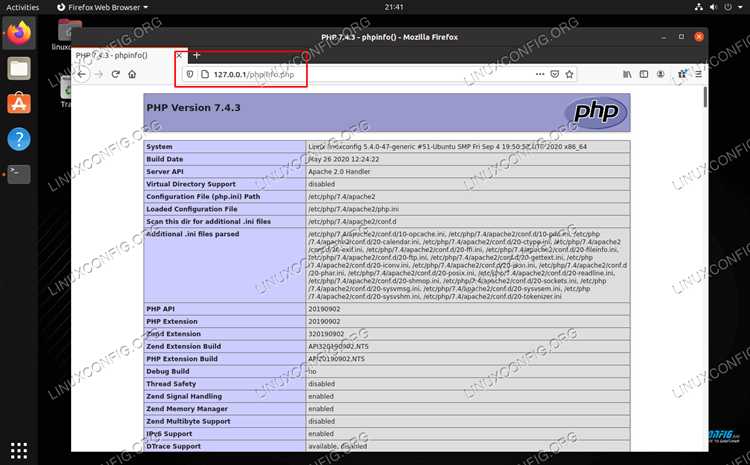Maximize the Firefox window
The image size is (750, 465).
coord(681,37)
